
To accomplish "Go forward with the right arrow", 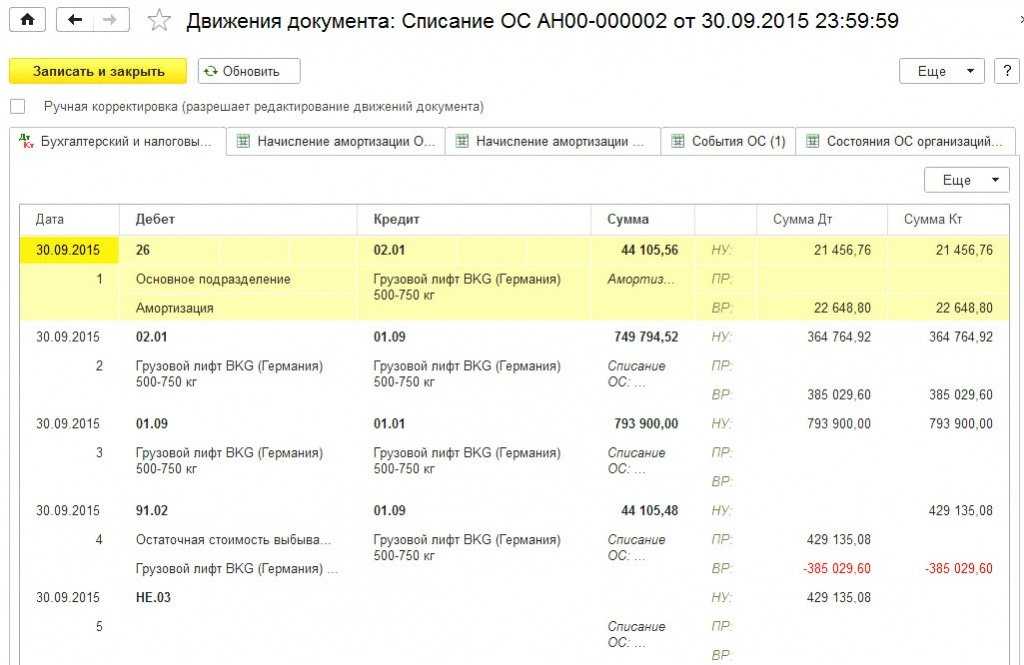I will pos(110,20).
